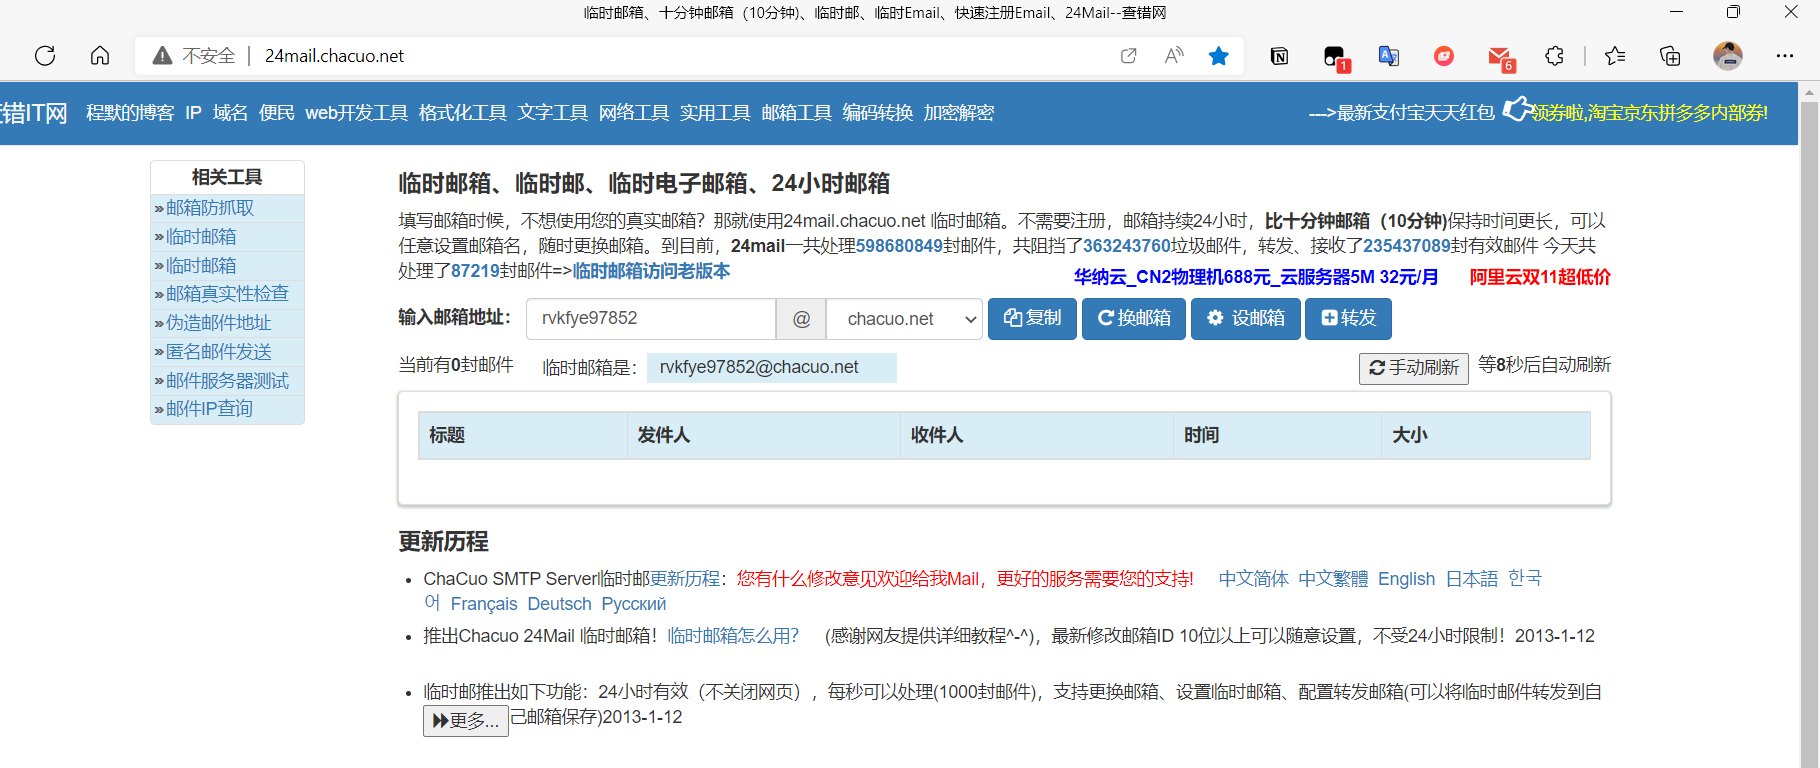
Task: Open the Favorites list icon
Action: tap(1615, 56)
